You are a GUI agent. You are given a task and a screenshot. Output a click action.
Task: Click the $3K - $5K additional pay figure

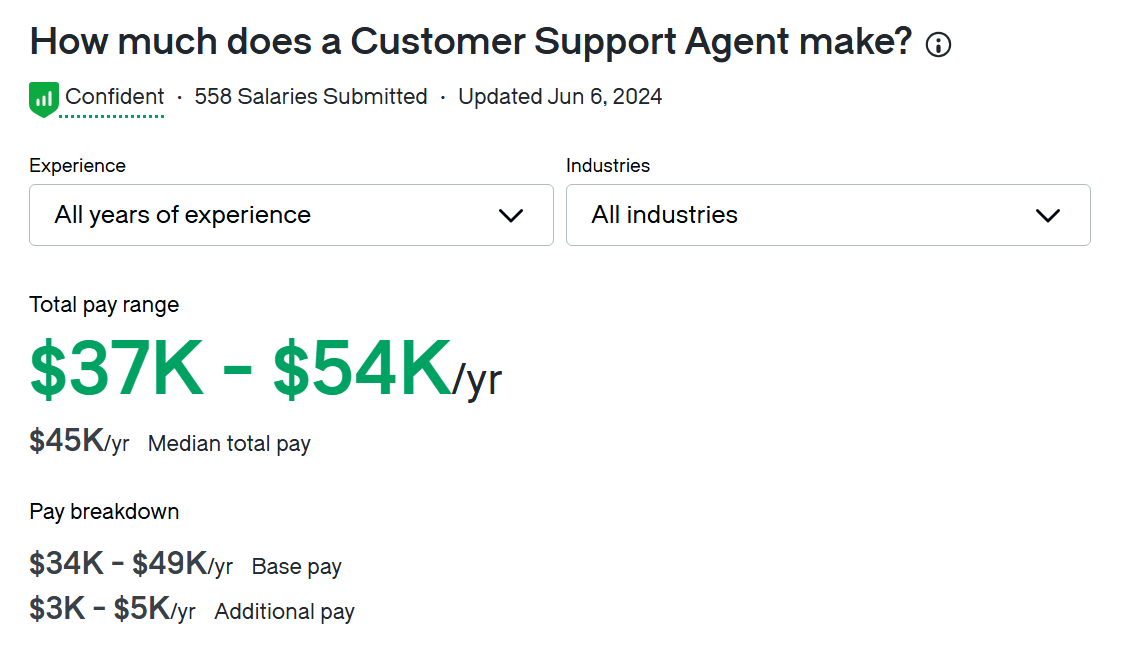pos(112,609)
